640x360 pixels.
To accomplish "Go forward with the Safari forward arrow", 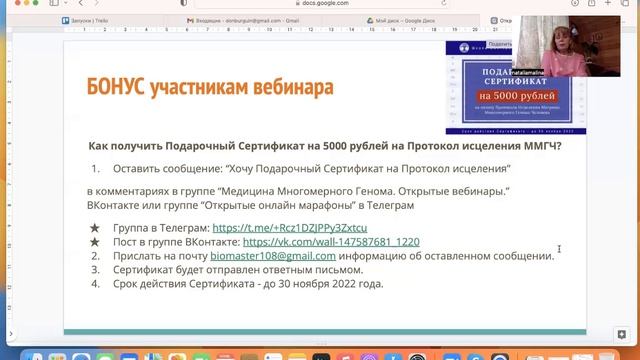I will 97,3.
